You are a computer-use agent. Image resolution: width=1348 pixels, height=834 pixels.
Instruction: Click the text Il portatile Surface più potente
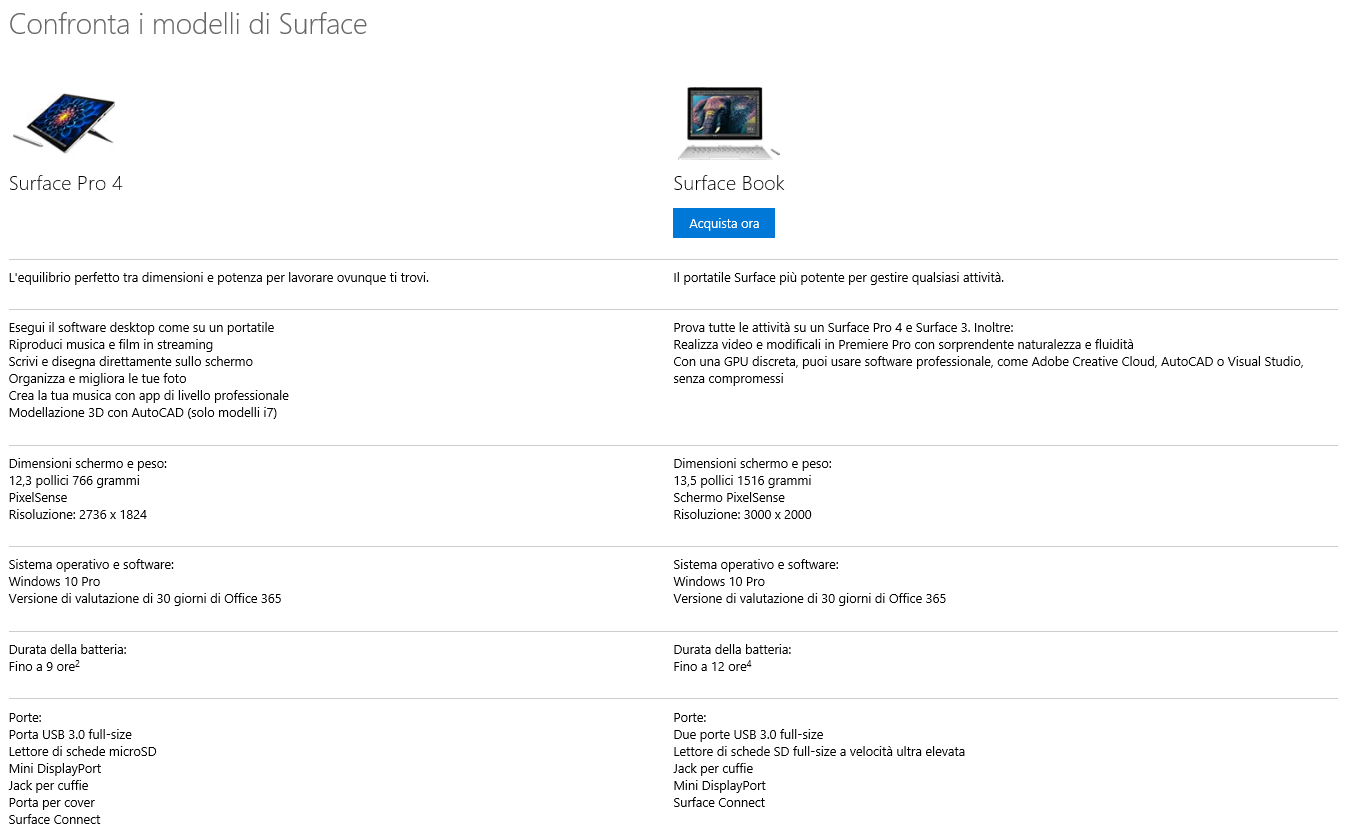pos(839,277)
